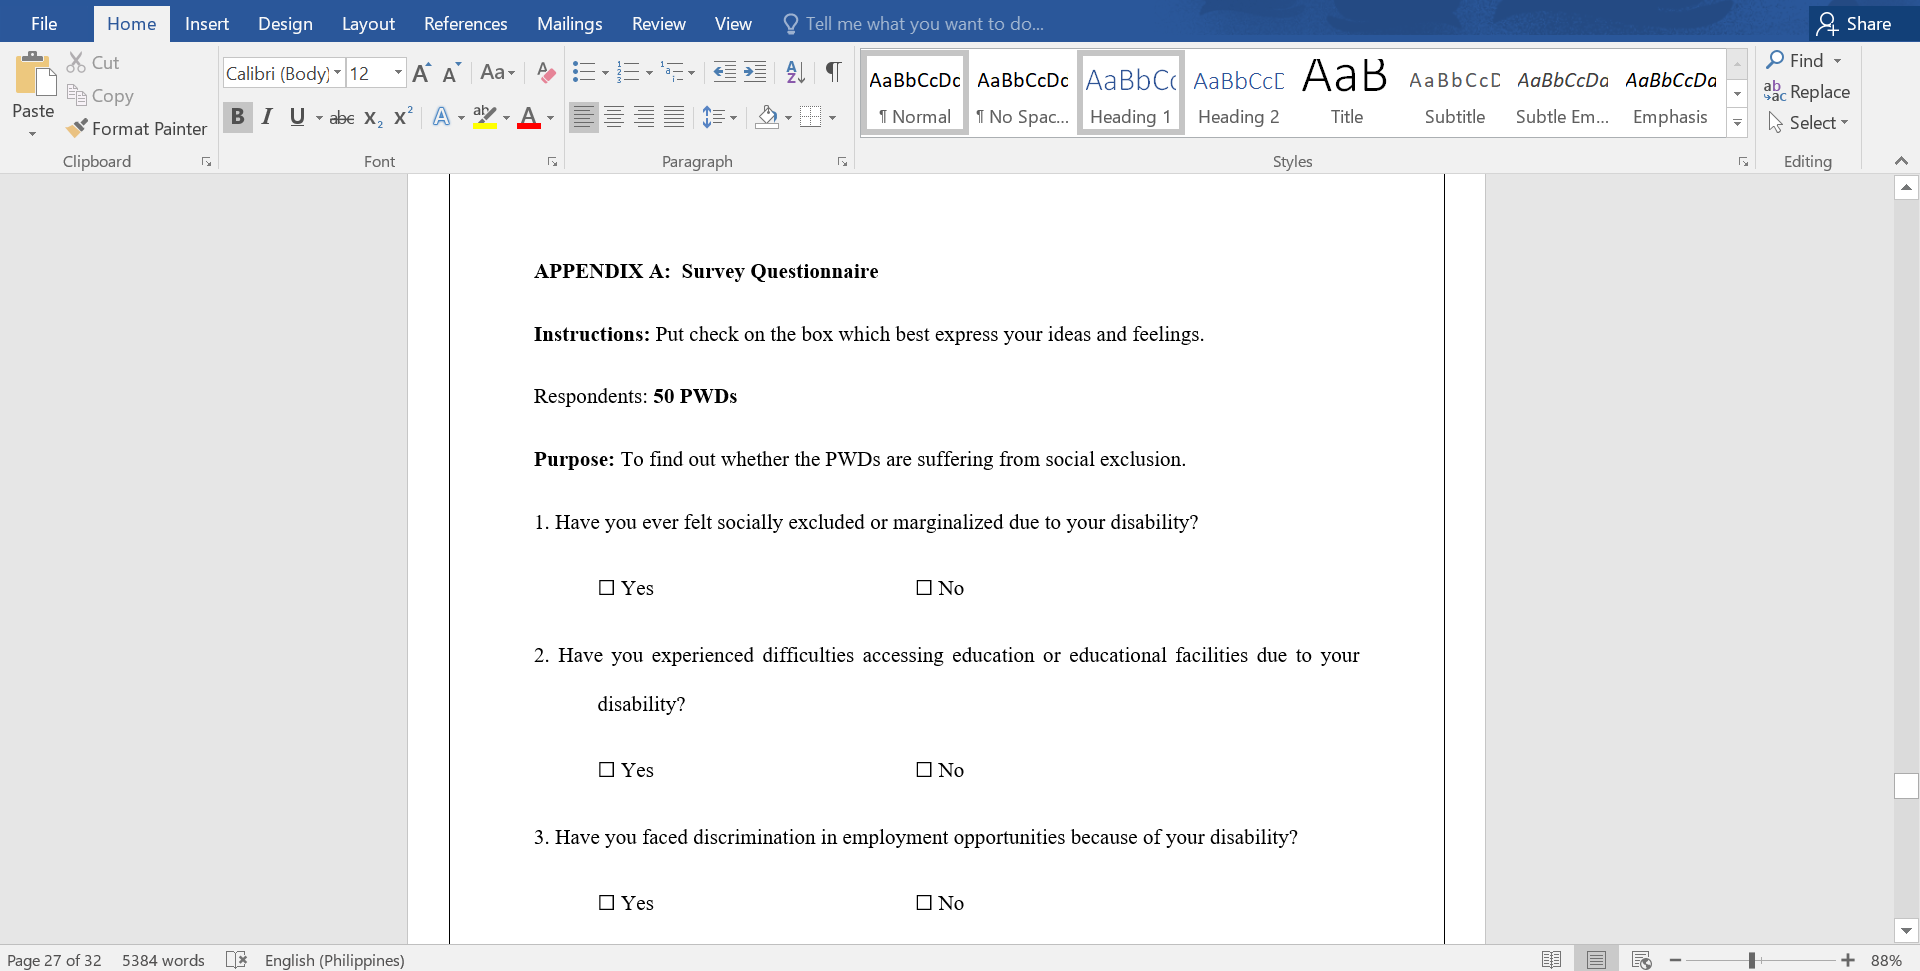Click Find in the Editing group
Viewport: 1920px width, 971px height.
1804,60
